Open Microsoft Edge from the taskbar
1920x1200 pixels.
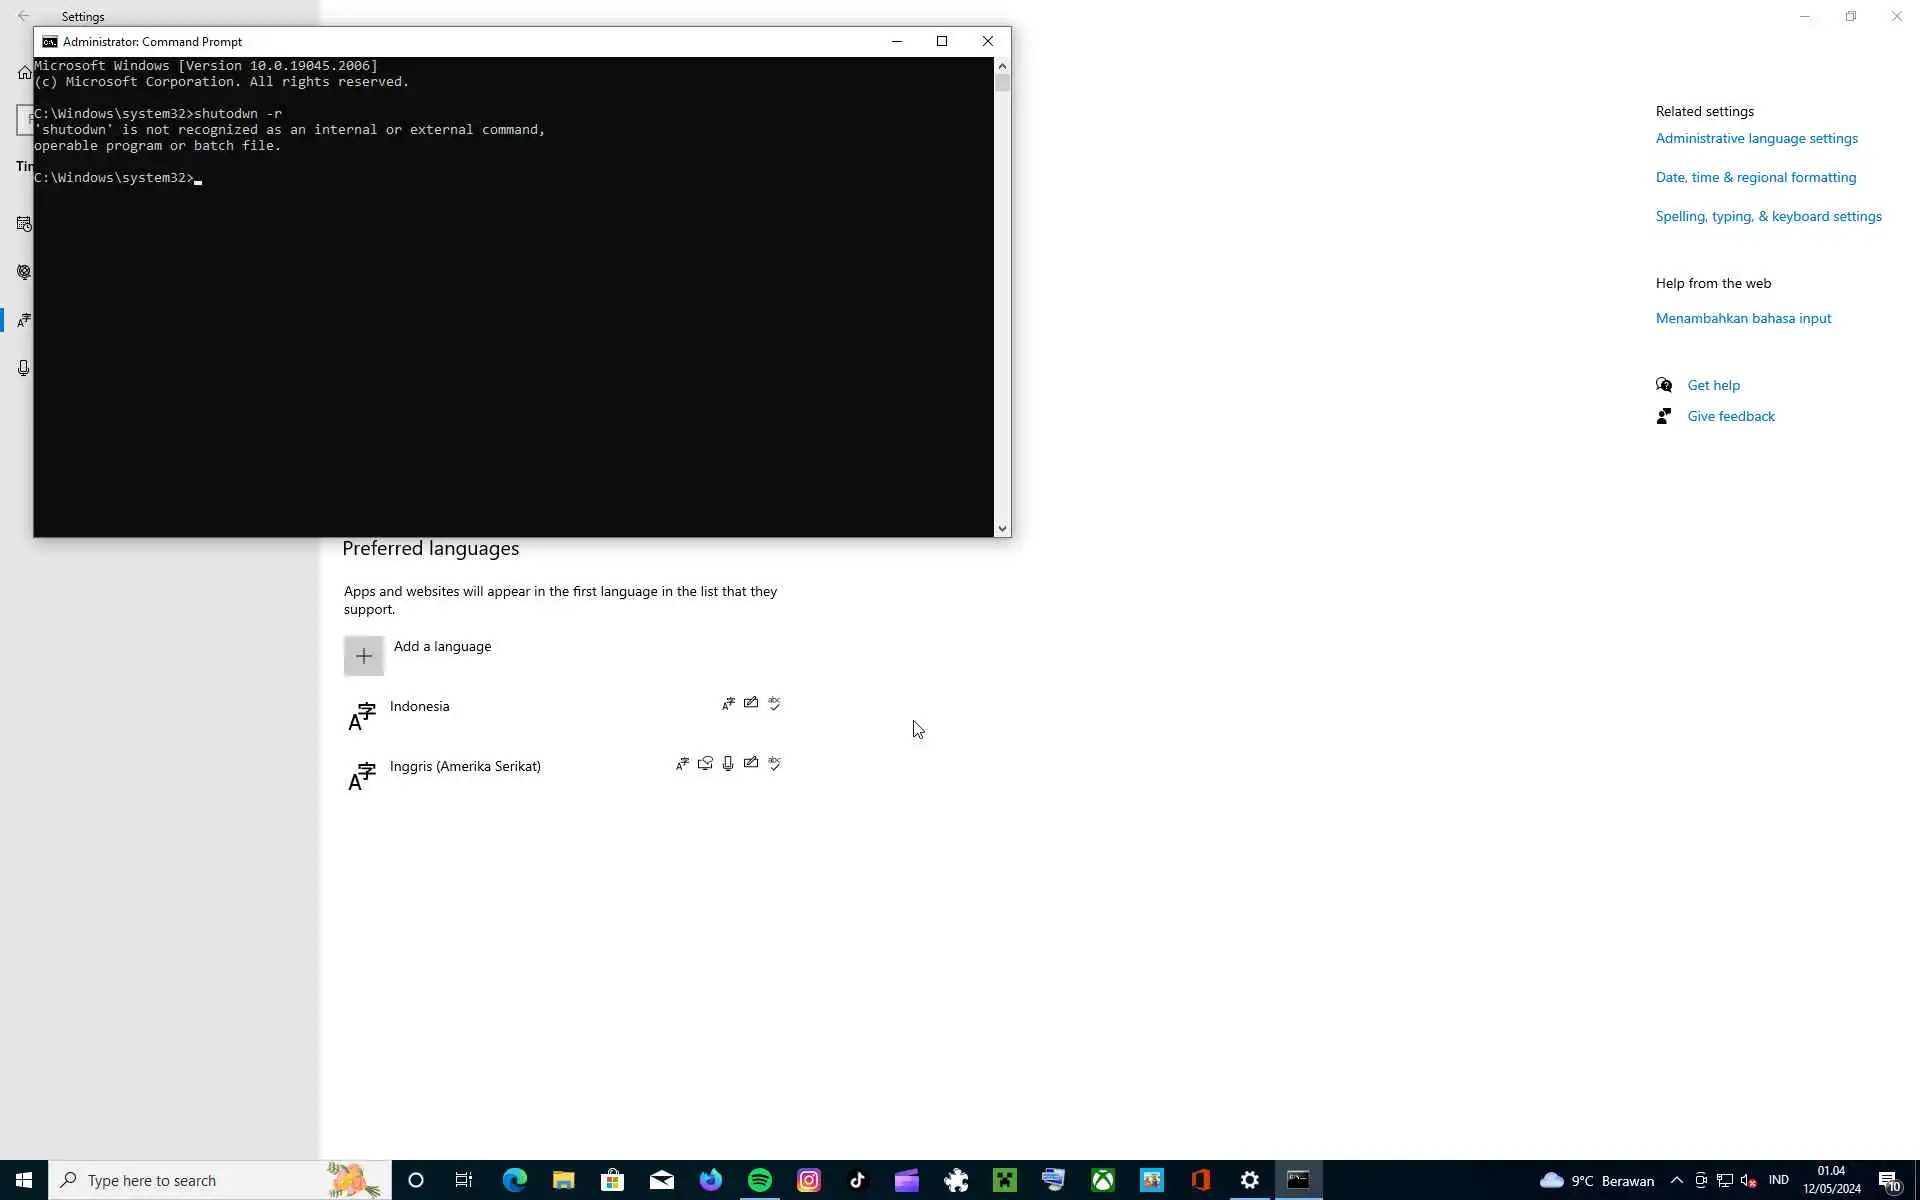[514, 1180]
